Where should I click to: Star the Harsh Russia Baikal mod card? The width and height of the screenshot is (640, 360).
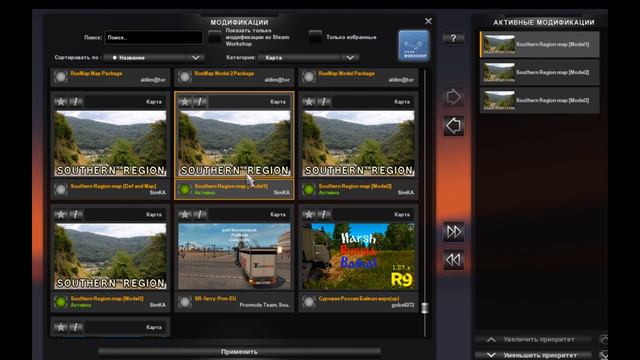point(309,214)
